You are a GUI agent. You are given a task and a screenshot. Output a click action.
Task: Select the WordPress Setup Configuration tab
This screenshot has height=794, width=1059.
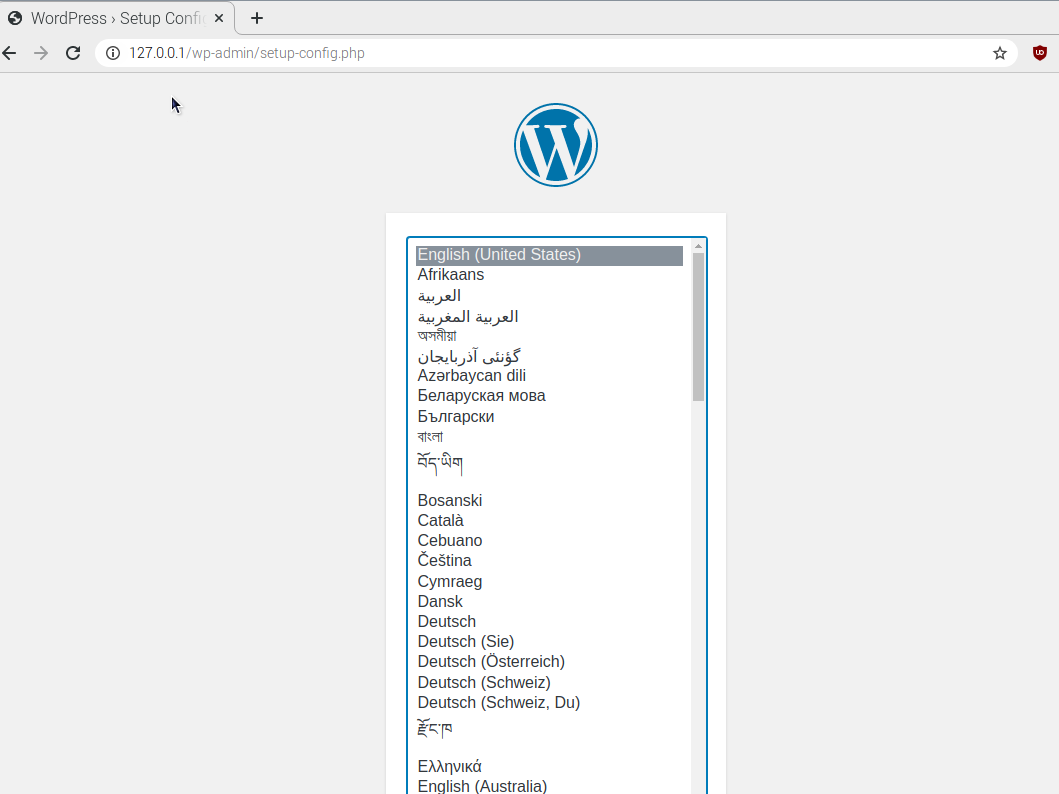click(x=117, y=18)
